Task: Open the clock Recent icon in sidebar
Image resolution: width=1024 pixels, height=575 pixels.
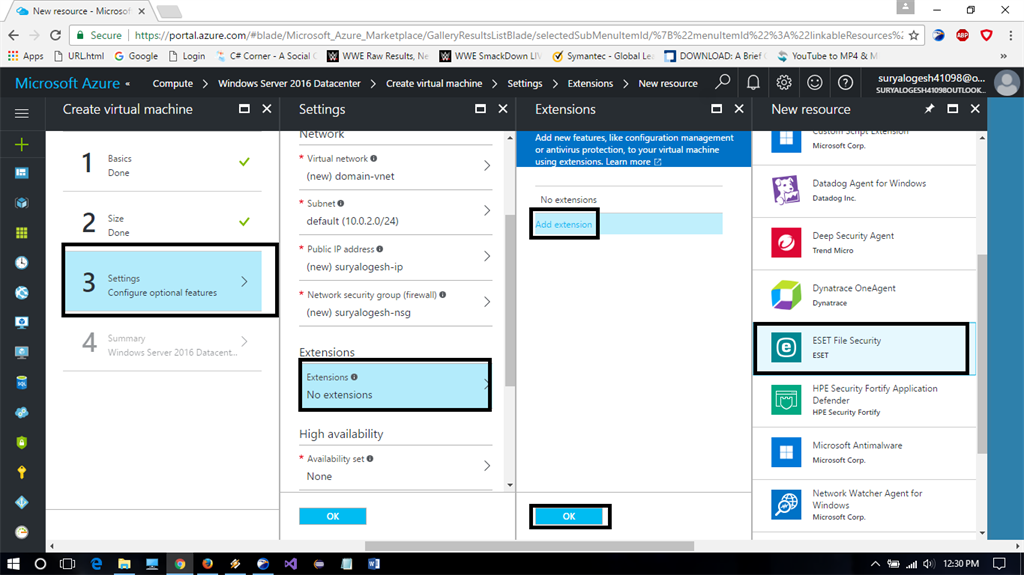Action: click(x=22, y=263)
